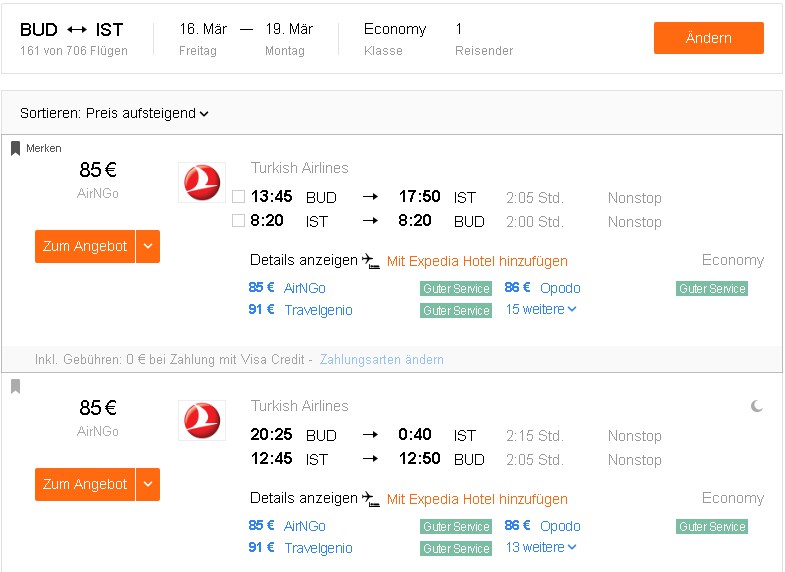Expand arrow next to first Zum Angebot button
The width and height of the screenshot is (785, 572).
coord(148,246)
